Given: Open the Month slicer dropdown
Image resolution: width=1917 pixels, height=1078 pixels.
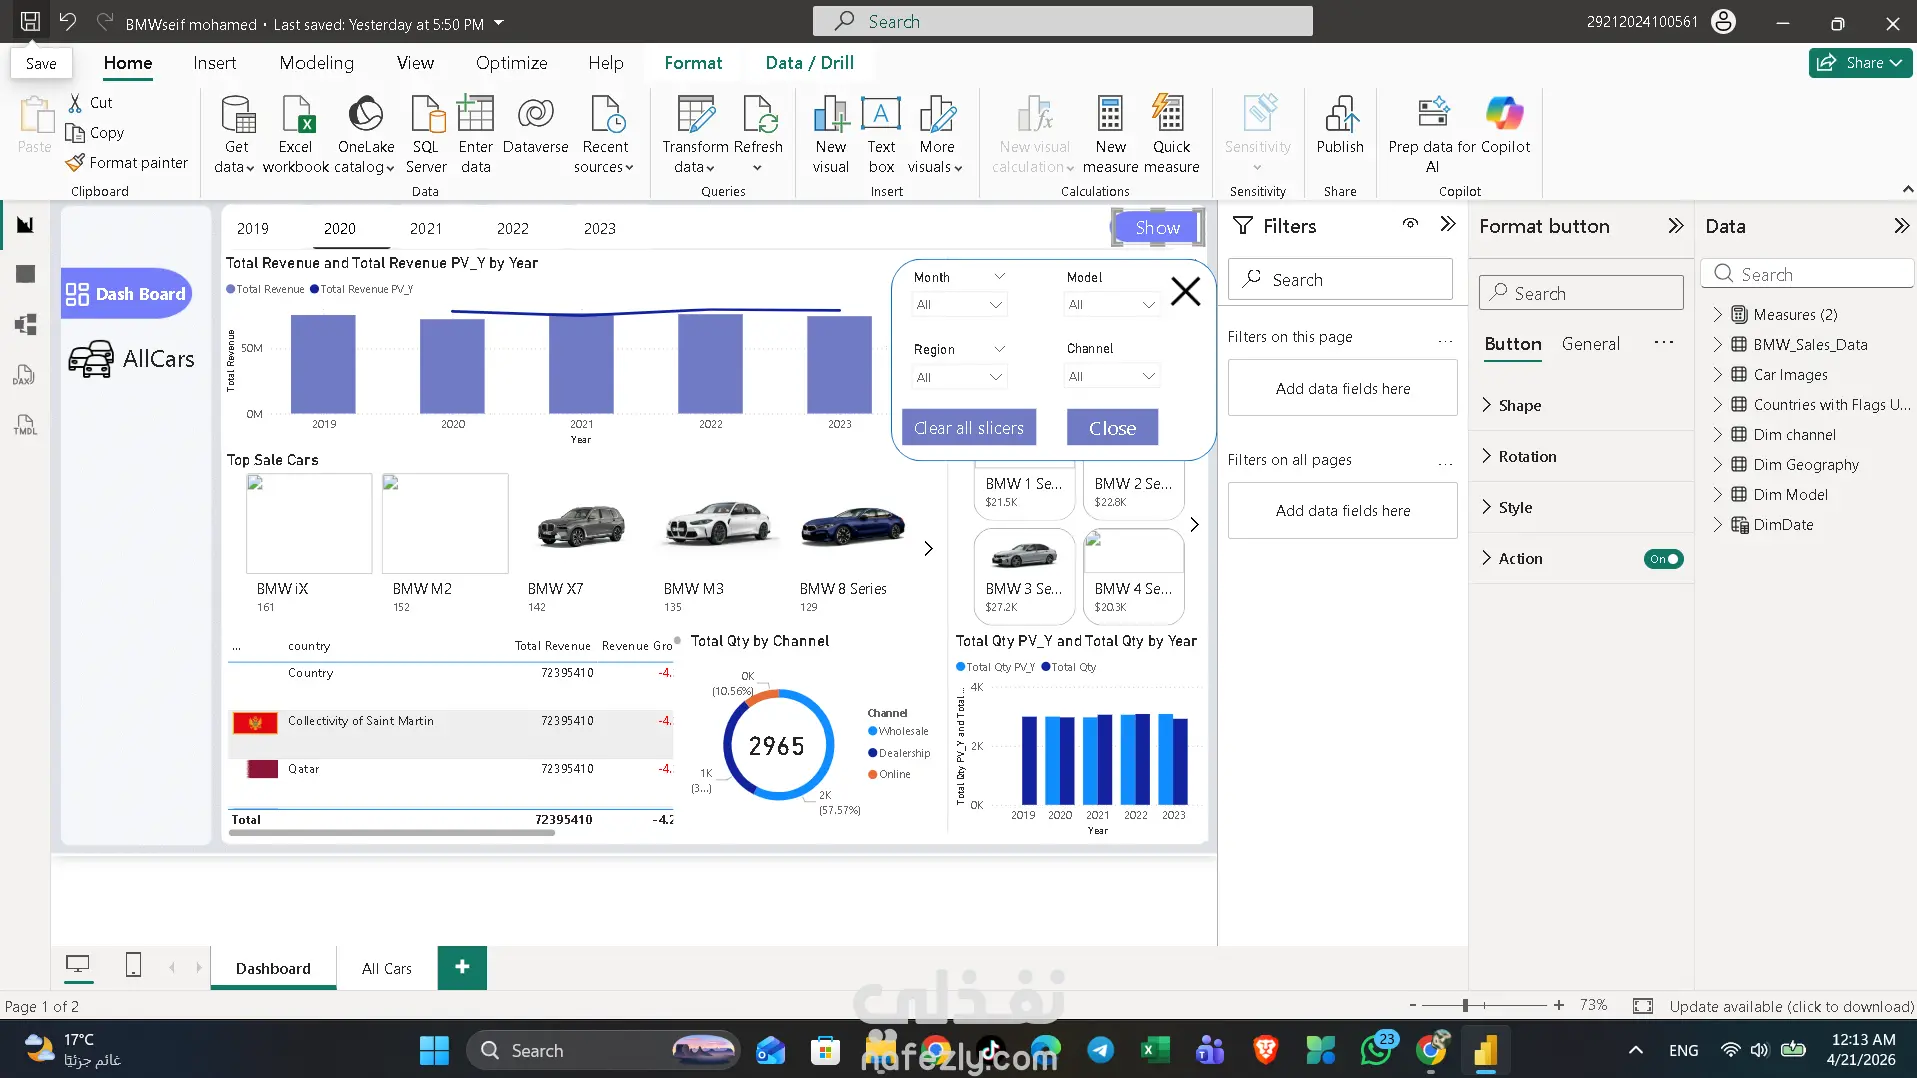Looking at the screenshot, I should pos(959,305).
